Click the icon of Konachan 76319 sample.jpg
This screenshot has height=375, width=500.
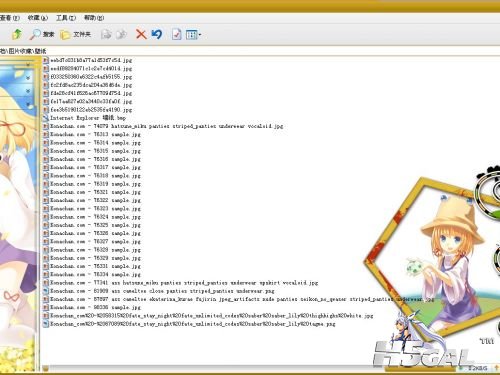pos(46,184)
